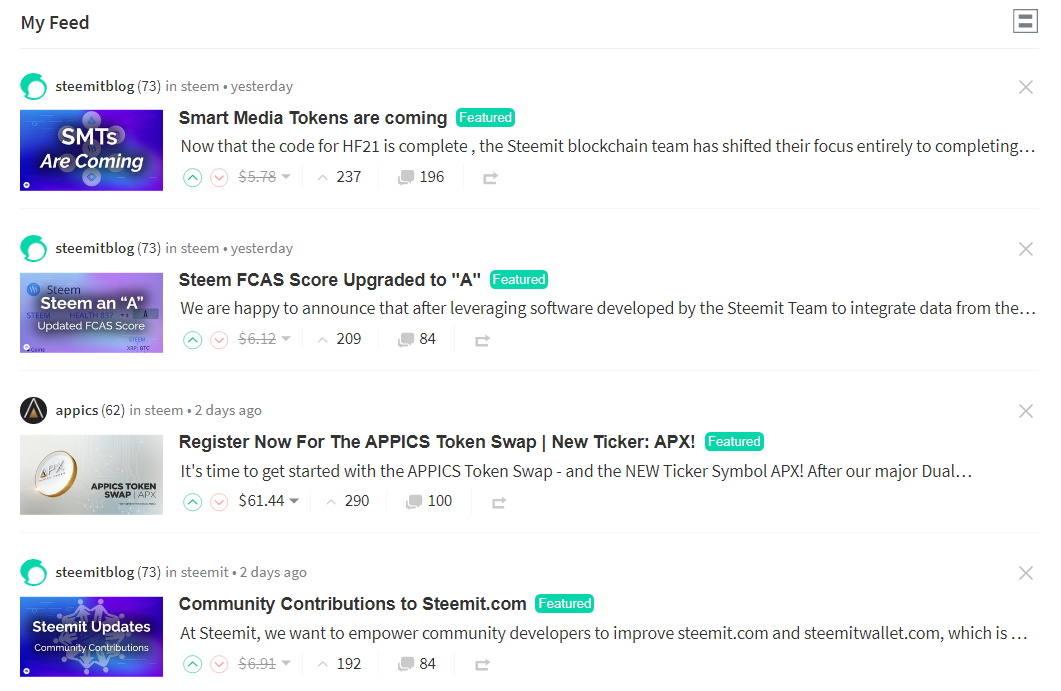Expand the $6.12 payout dropdown
Viewport: 1061px width, 691px height.
(265, 338)
